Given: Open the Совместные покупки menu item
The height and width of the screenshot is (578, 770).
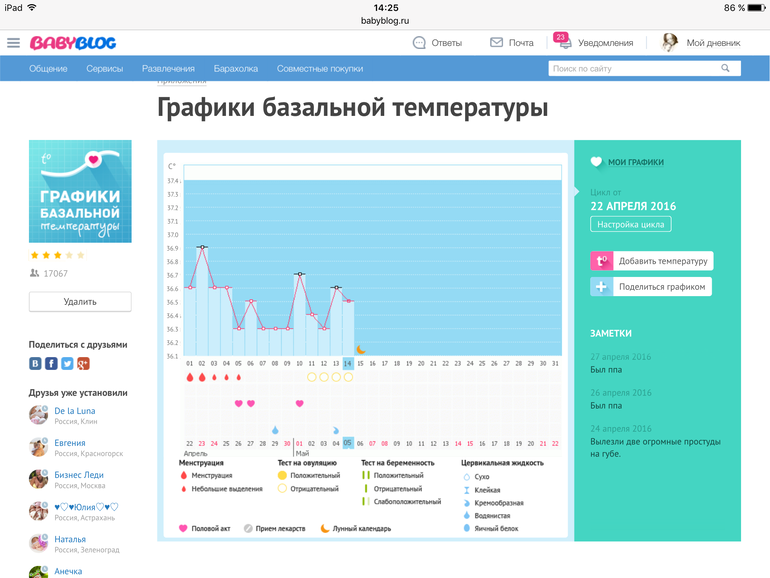Looking at the screenshot, I should pos(319,69).
